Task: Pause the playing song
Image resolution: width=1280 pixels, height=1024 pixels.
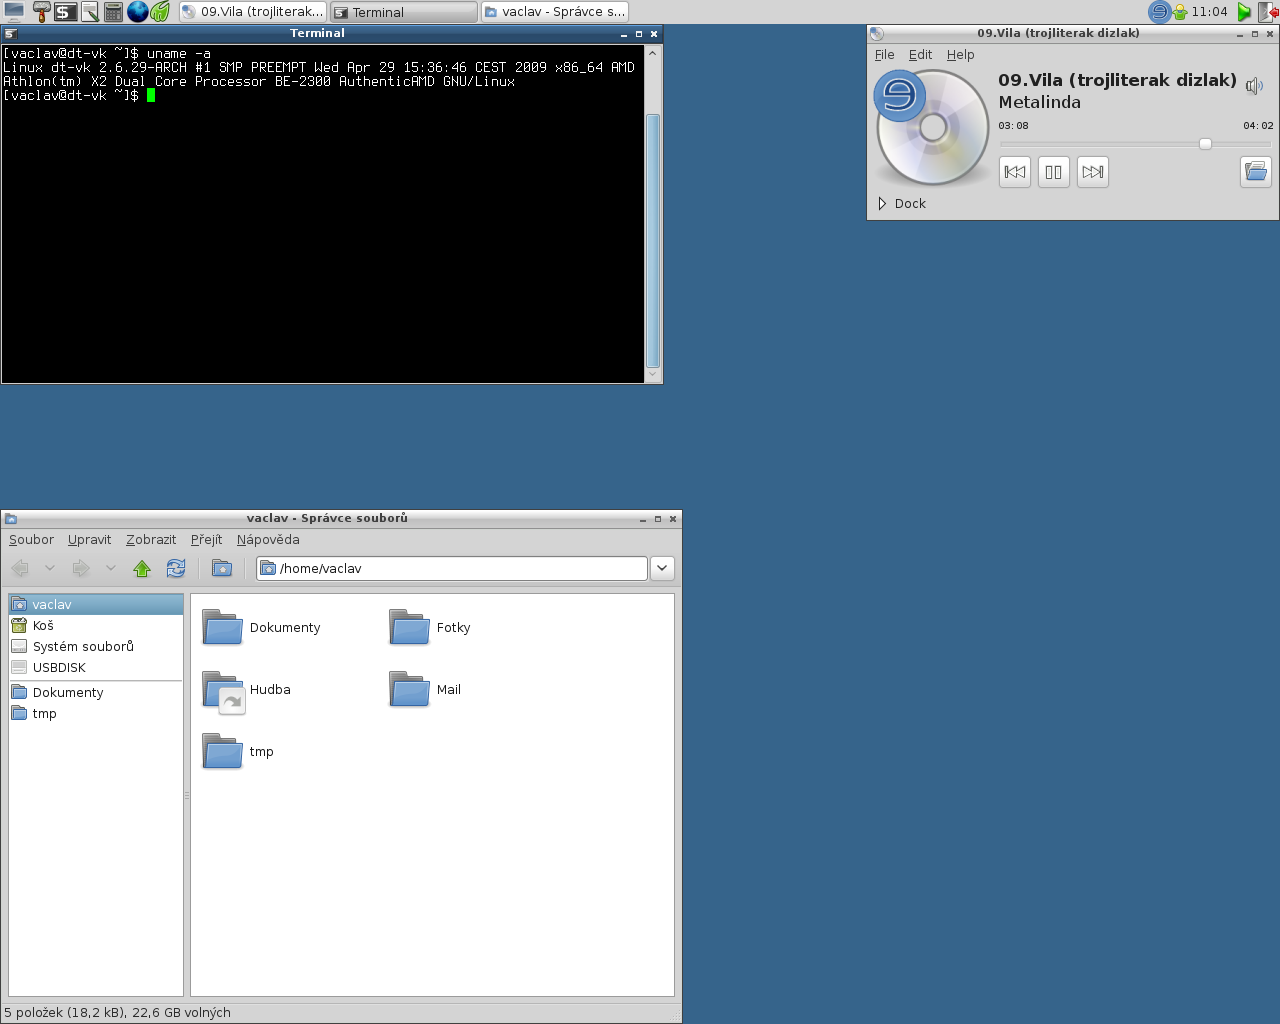Action: tap(1054, 172)
